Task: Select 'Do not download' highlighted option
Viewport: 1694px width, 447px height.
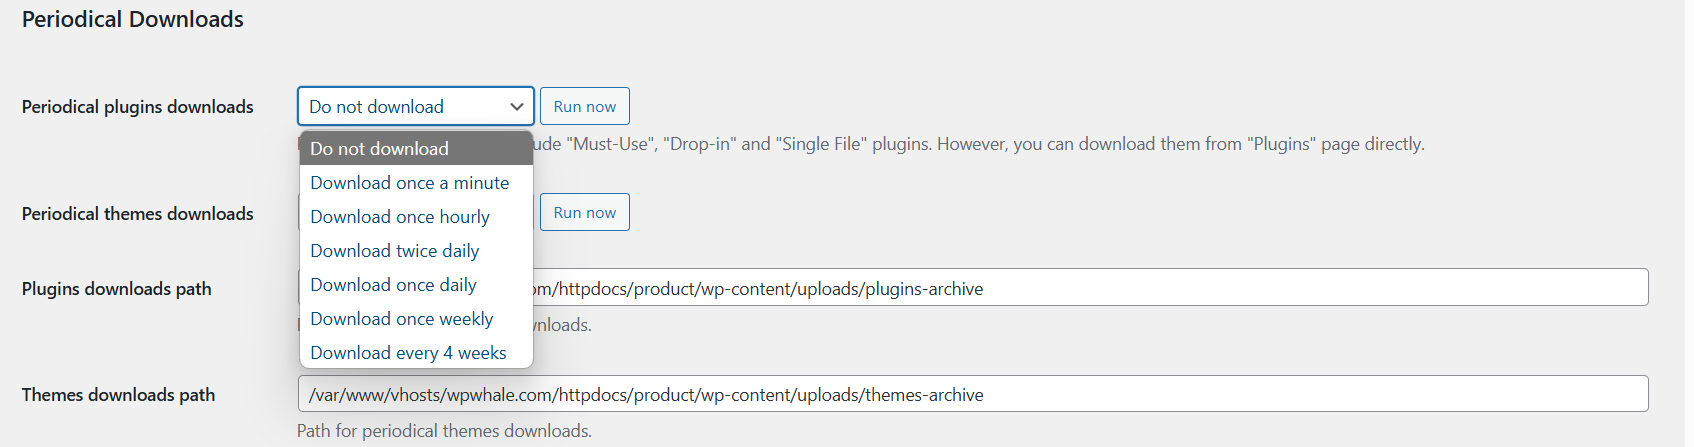Action: 416,148
